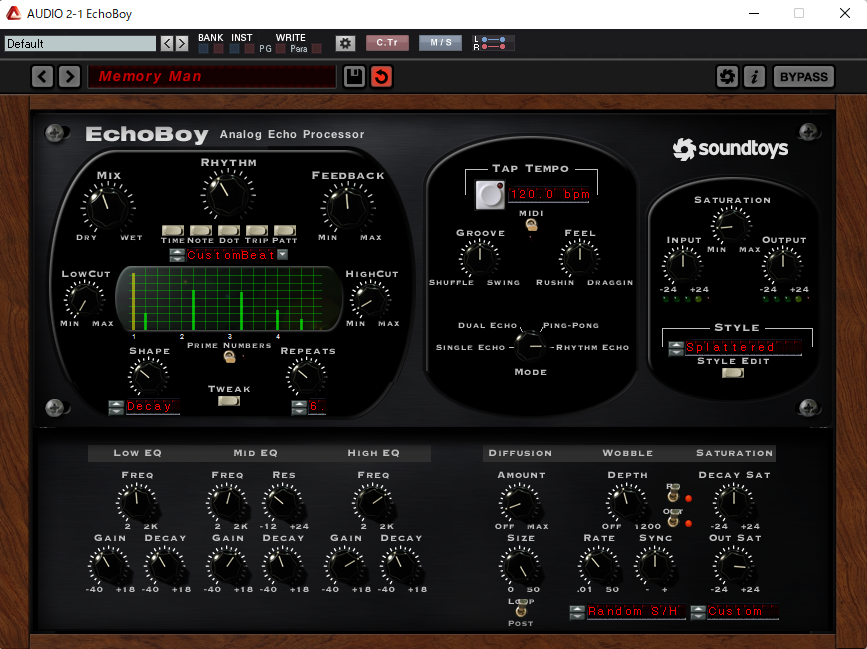Open the info 'i' button
Viewport: 867px width, 649px height.
tap(754, 76)
